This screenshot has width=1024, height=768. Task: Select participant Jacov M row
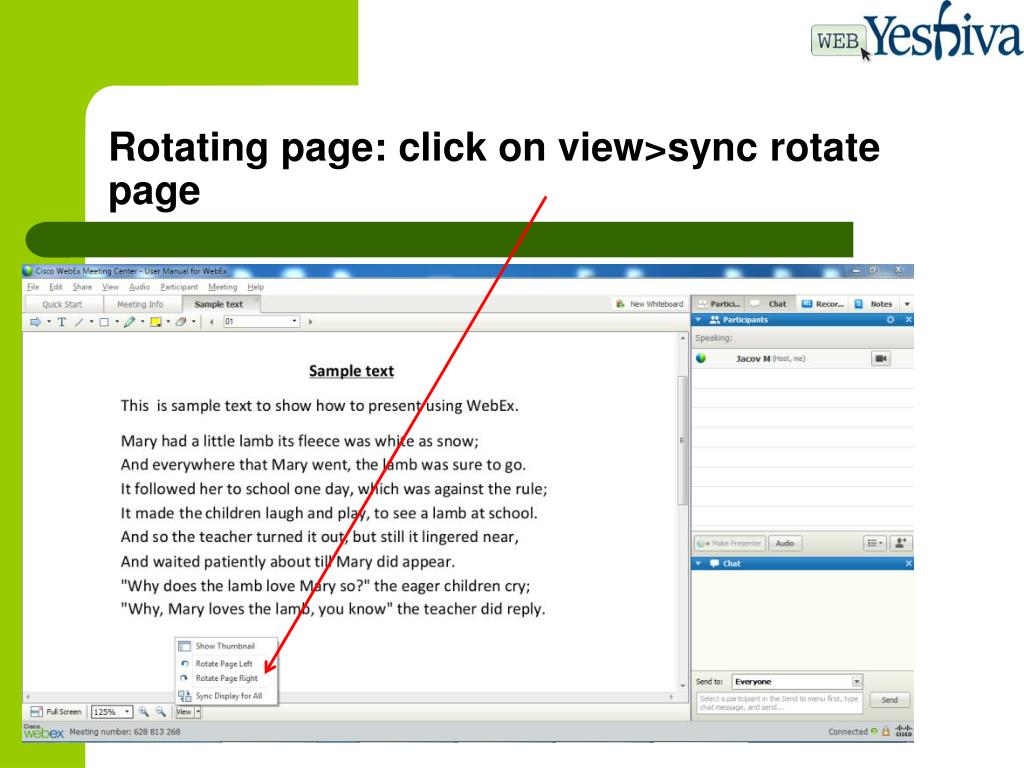(x=803, y=359)
